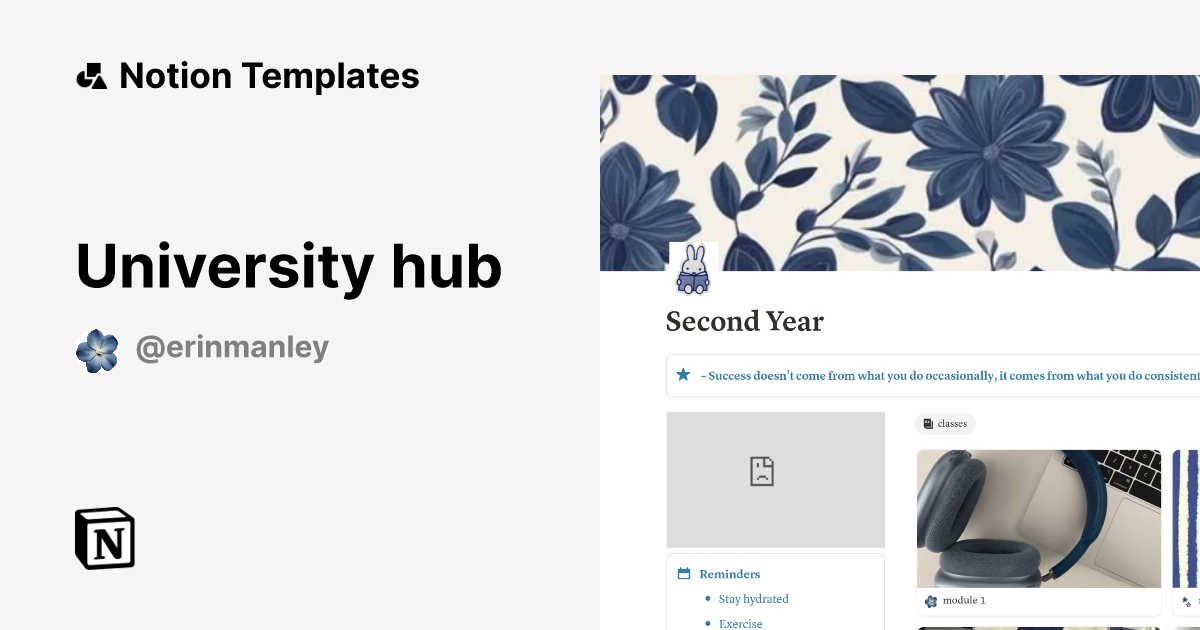Click the bunny page icon above Second Year
The width and height of the screenshot is (1200, 630).
pyautogui.click(x=693, y=268)
